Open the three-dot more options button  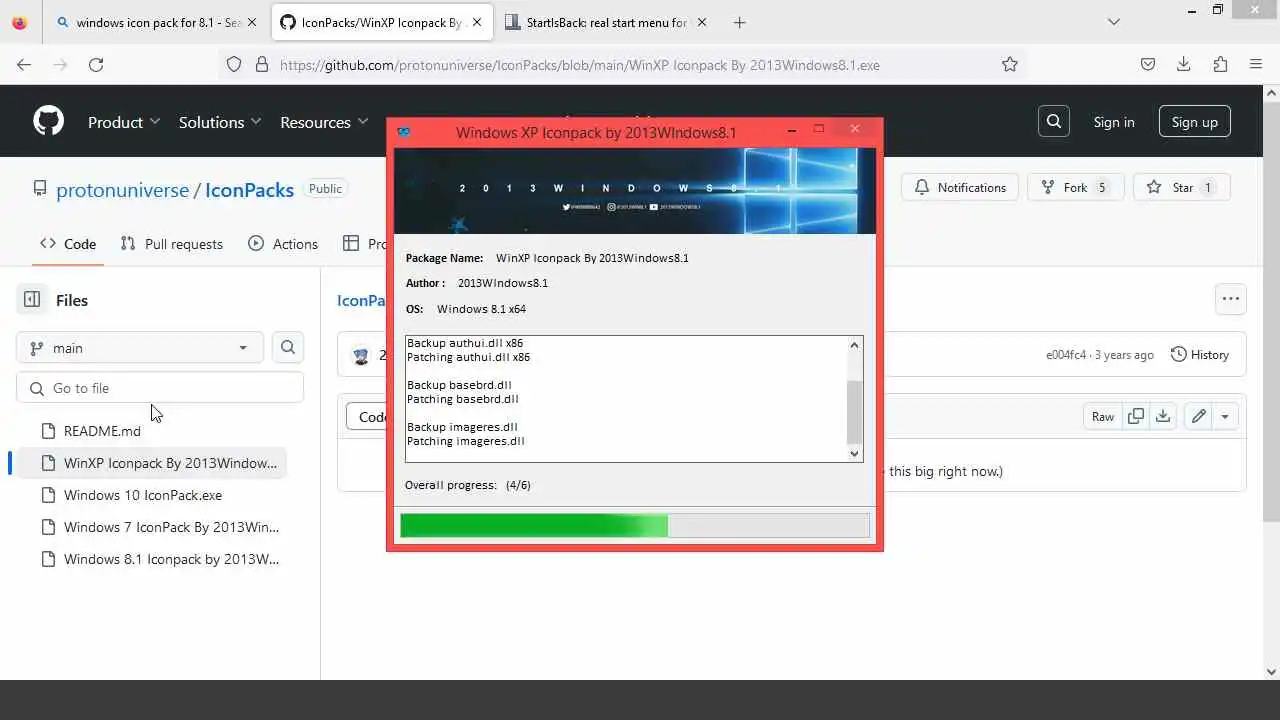pyautogui.click(x=1231, y=298)
